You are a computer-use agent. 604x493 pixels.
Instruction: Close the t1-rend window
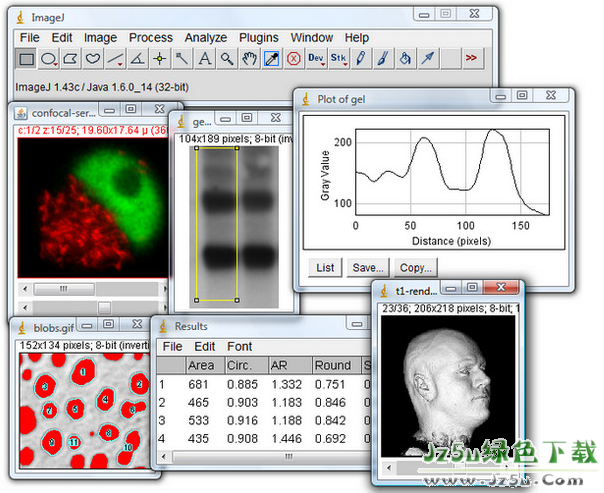[501, 287]
